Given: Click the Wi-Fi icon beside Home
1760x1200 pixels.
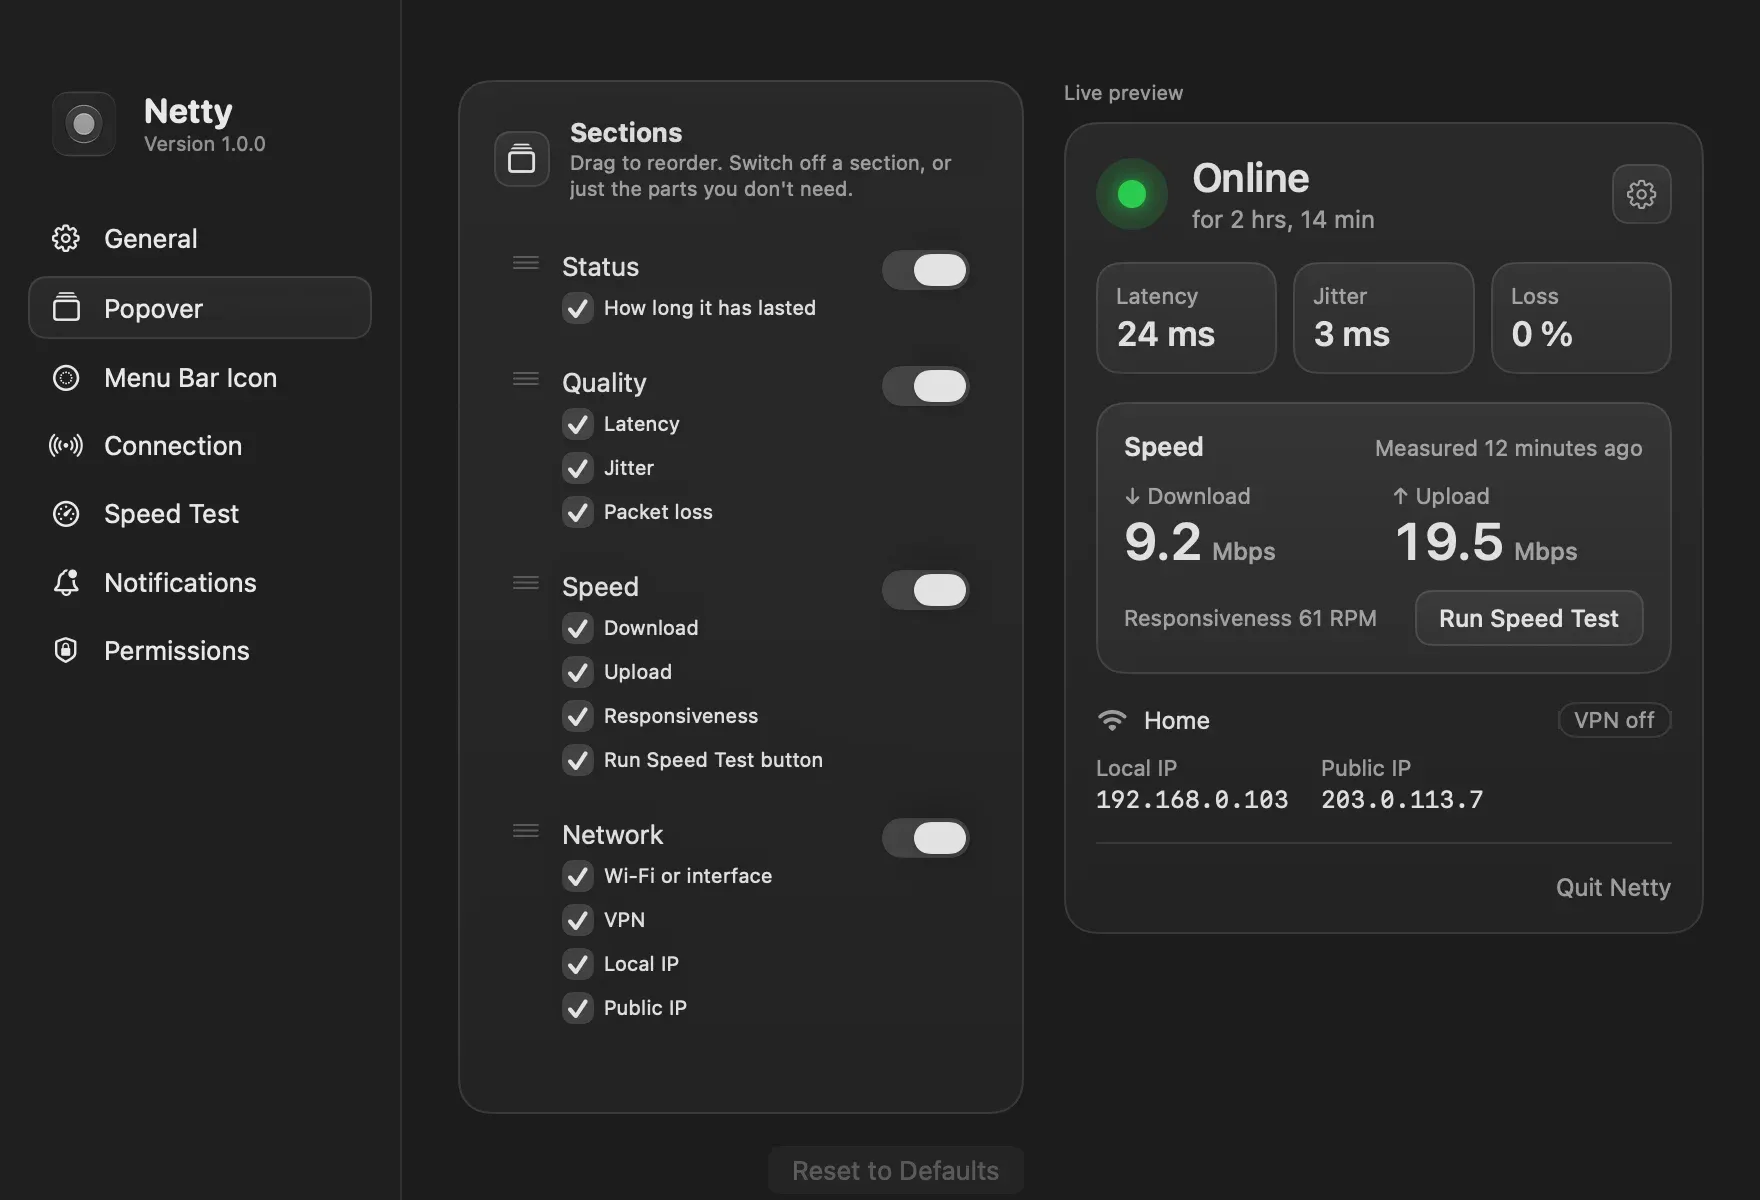Looking at the screenshot, I should click(x=1112, y=720).
